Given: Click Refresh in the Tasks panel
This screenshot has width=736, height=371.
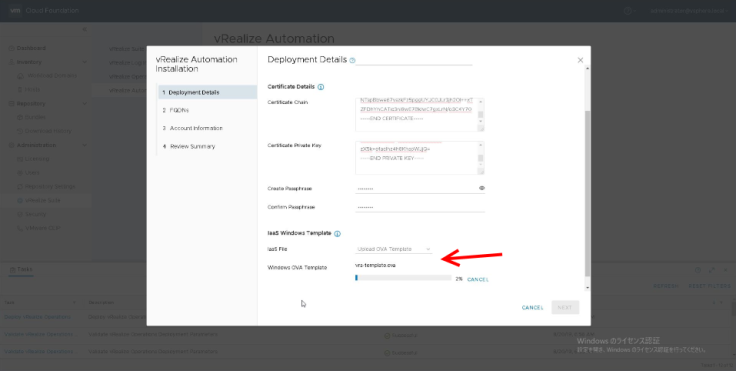Looking at the screenshot, I should click(666, 286).
